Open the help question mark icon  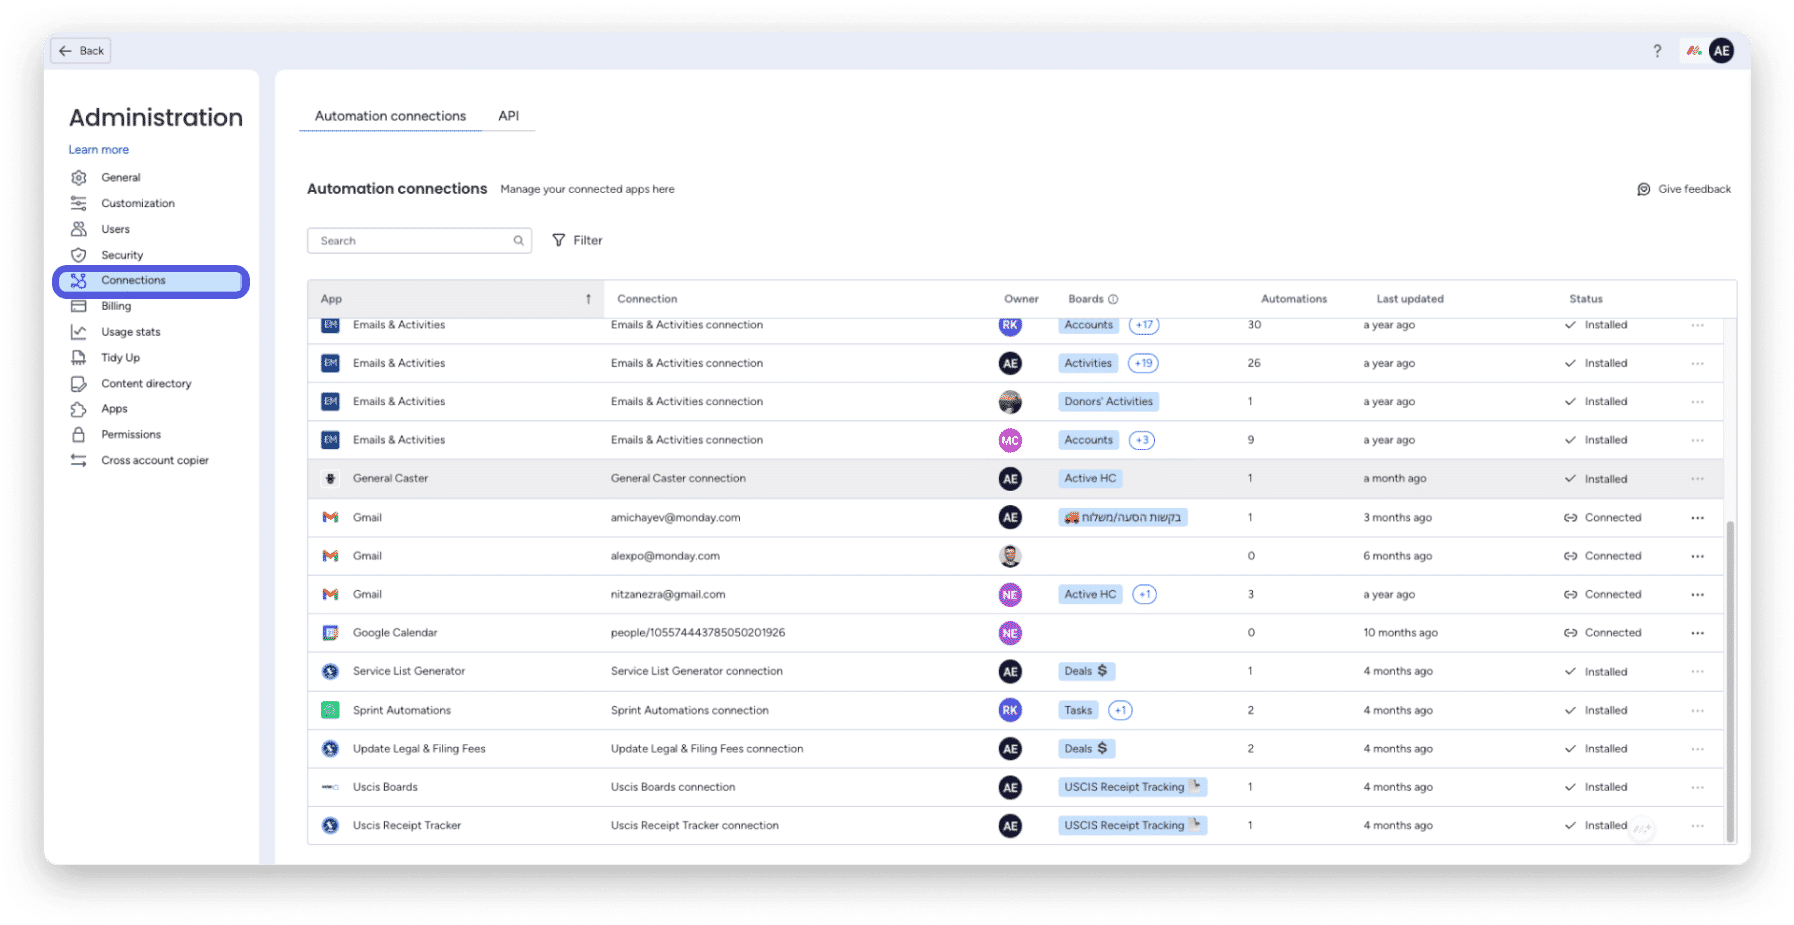click(x=1657, y=51)
